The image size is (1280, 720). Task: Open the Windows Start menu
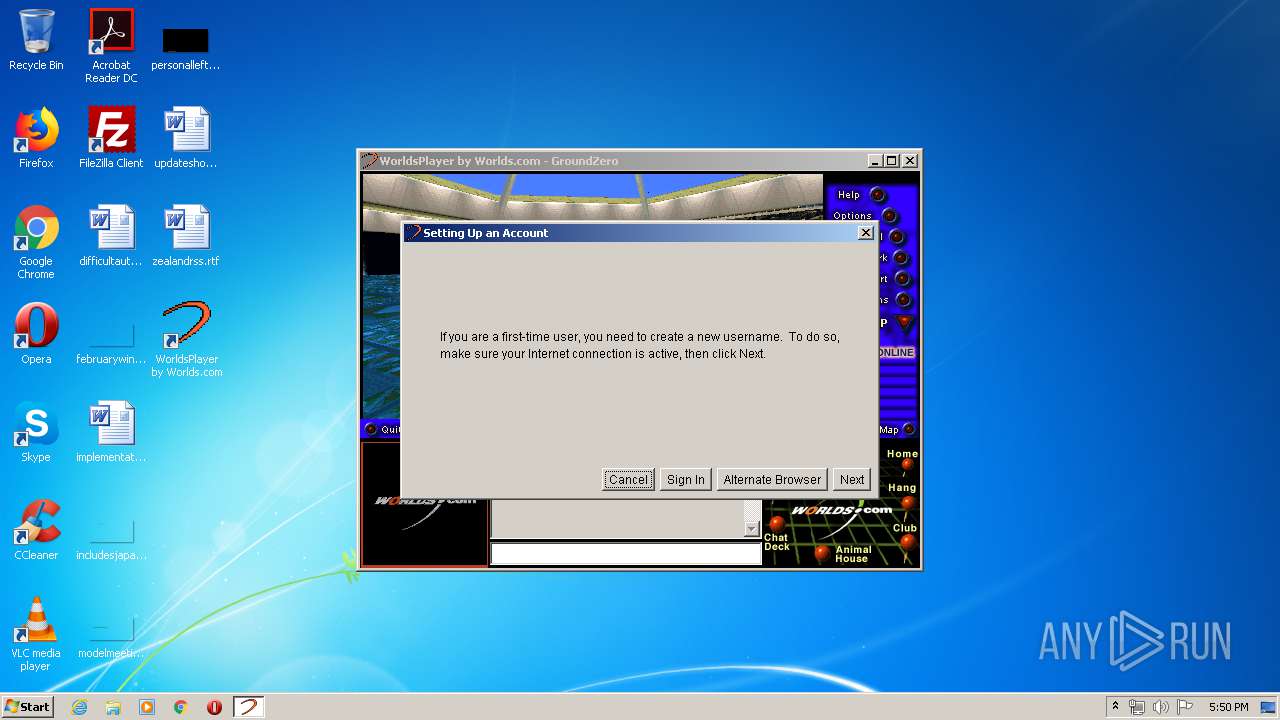pyautogui.click(x=27, y=707)
